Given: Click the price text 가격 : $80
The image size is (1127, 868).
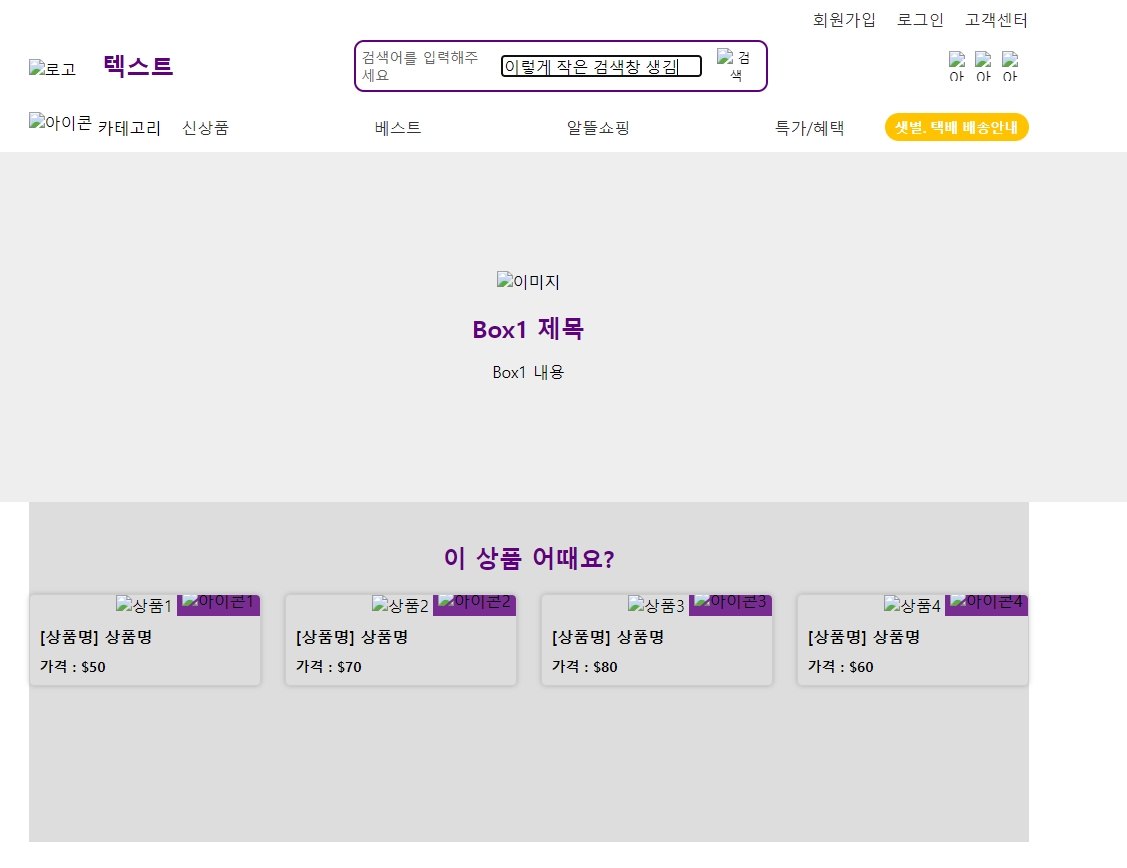Looking at the screenshot, I should tap(584, 667).
